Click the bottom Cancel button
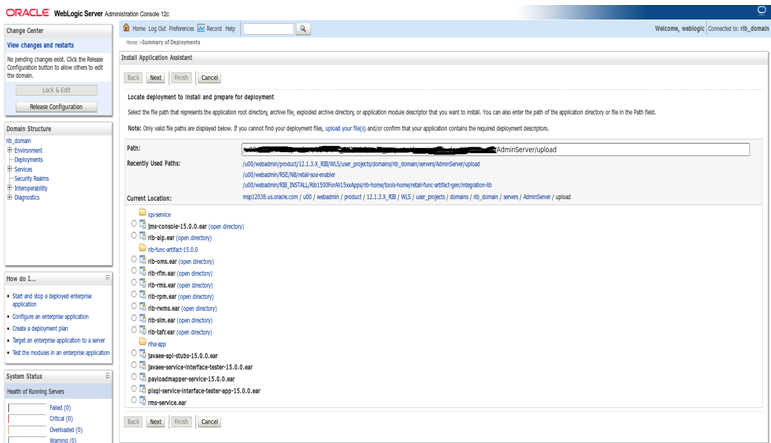 tap(209, 422)
